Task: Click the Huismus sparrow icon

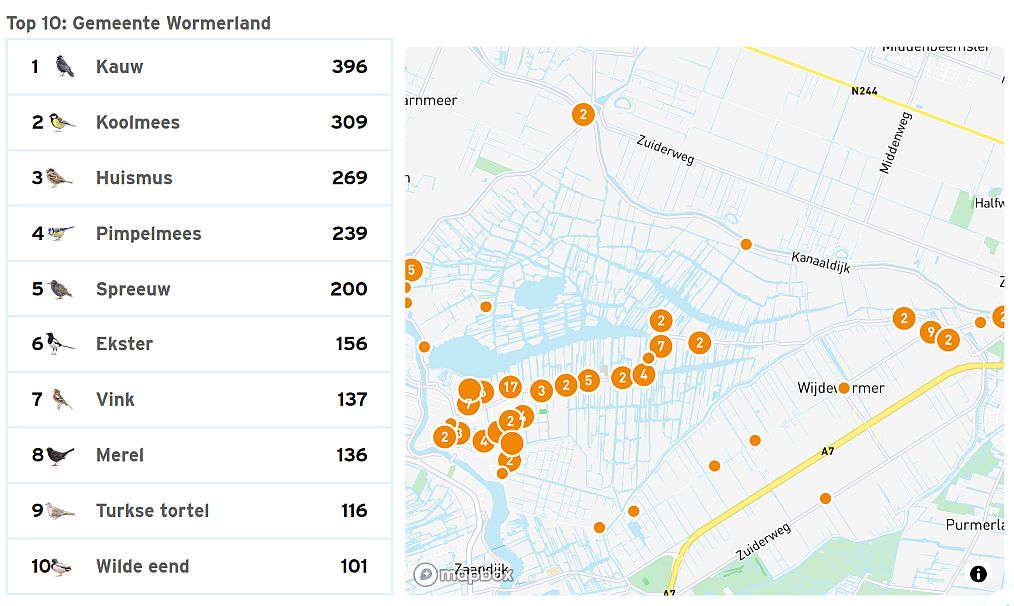Action: 59,178
